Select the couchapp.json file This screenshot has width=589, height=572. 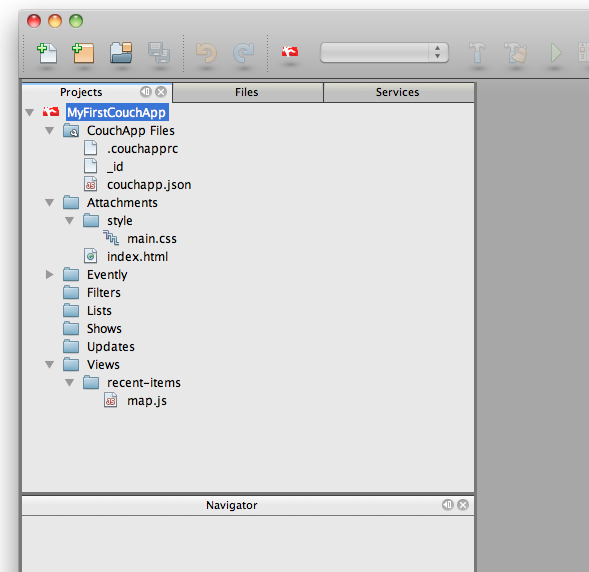149,185
